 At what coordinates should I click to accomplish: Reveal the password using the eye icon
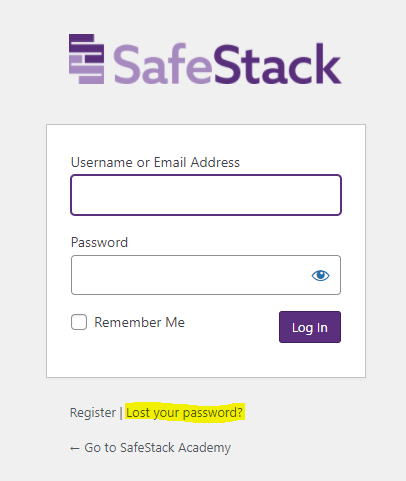point(320,275)
